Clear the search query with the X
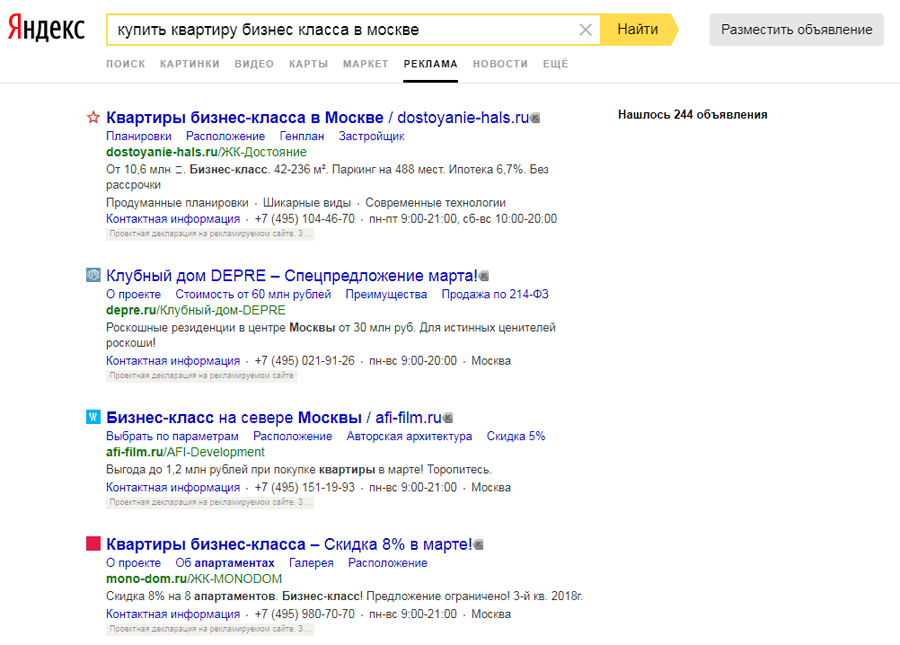Screen dimensions: 900x645 (x=585, y=30)
